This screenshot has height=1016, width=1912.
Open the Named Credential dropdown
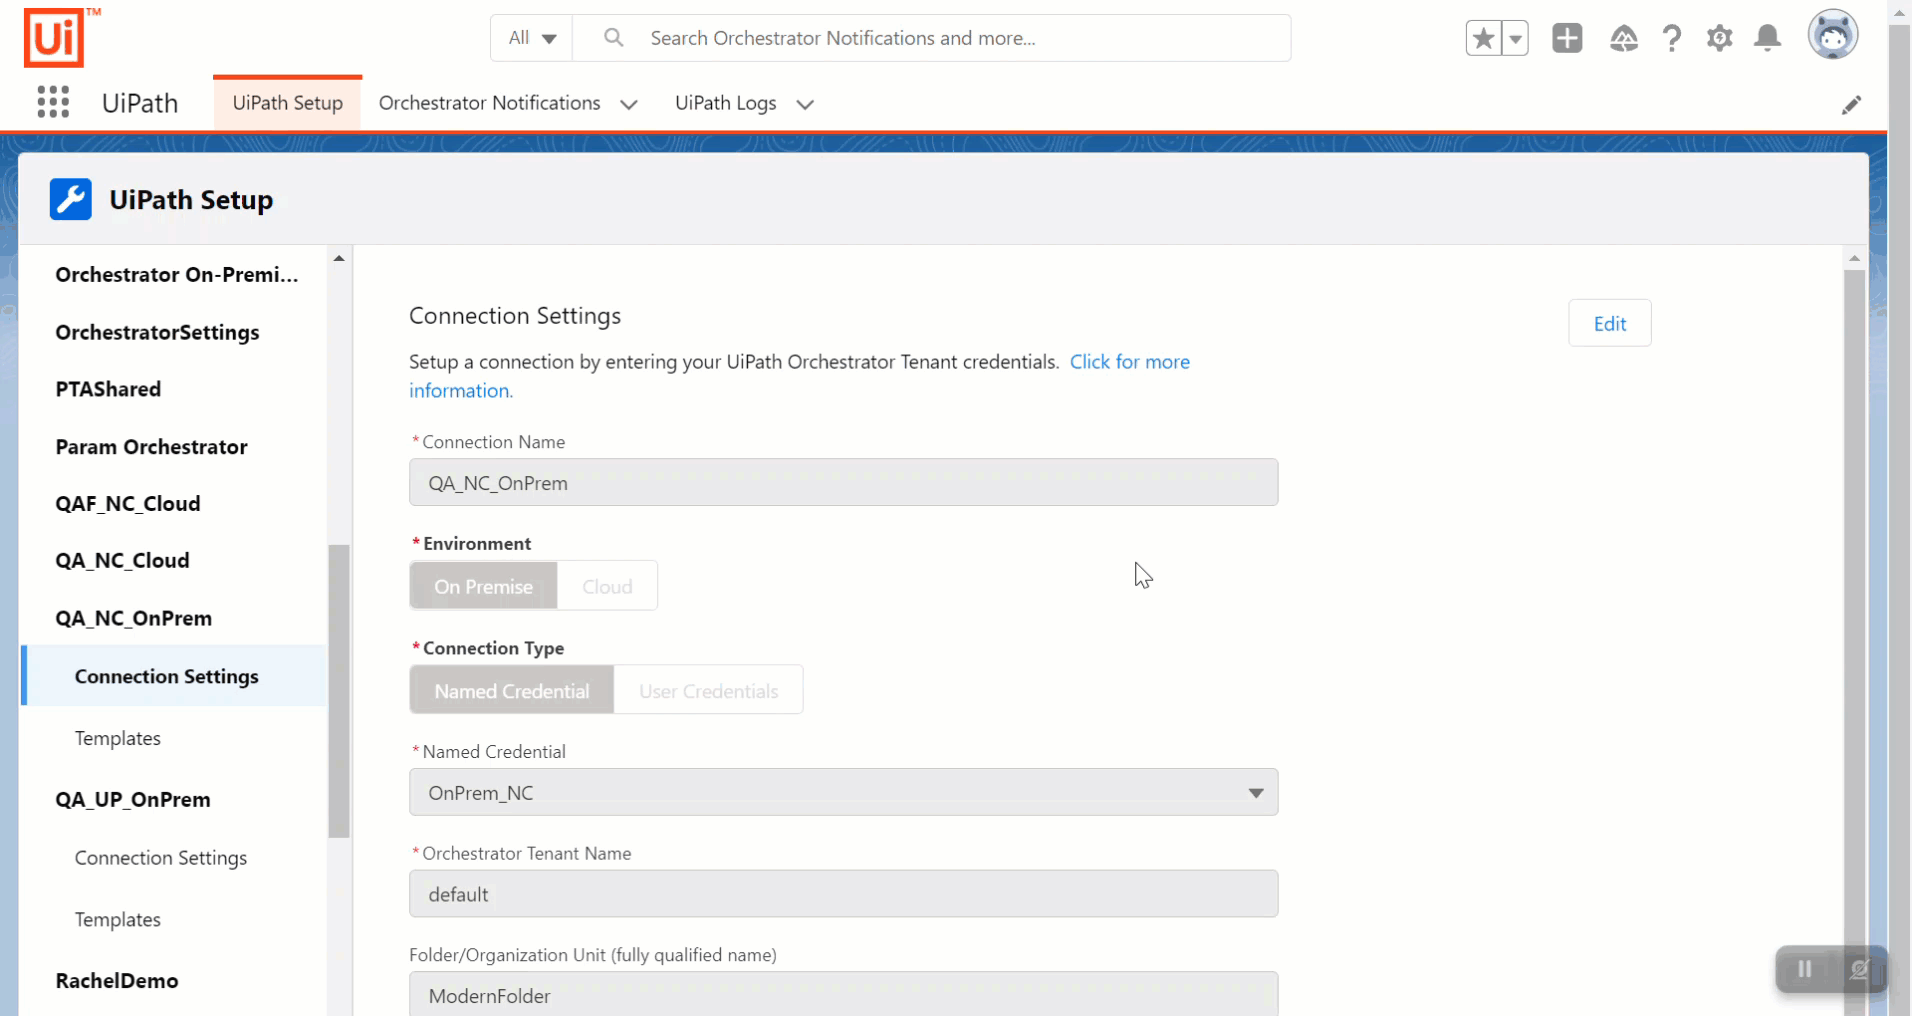point(843,793)
